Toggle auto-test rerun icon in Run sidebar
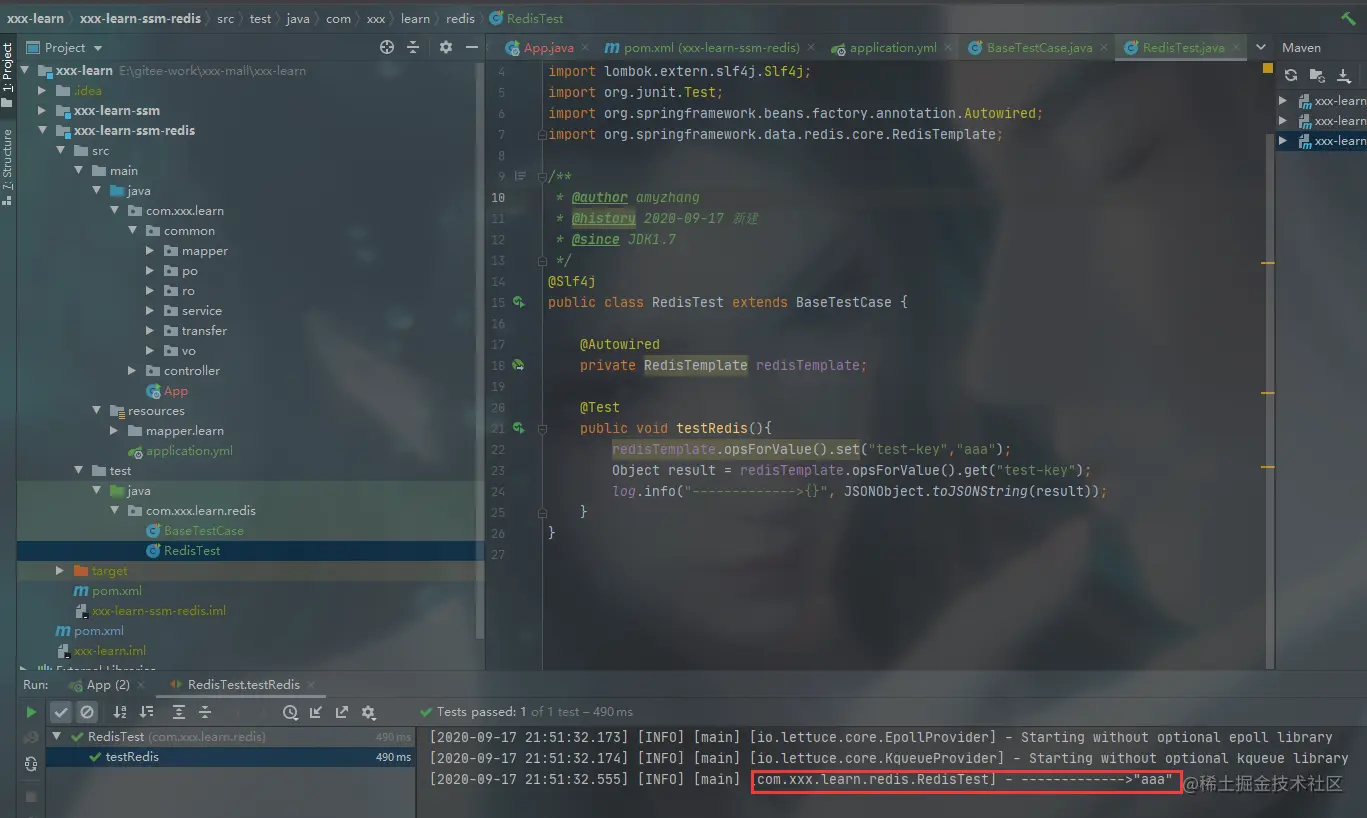1367x818 pixels. pyautogui.click(x=31, y=764)
